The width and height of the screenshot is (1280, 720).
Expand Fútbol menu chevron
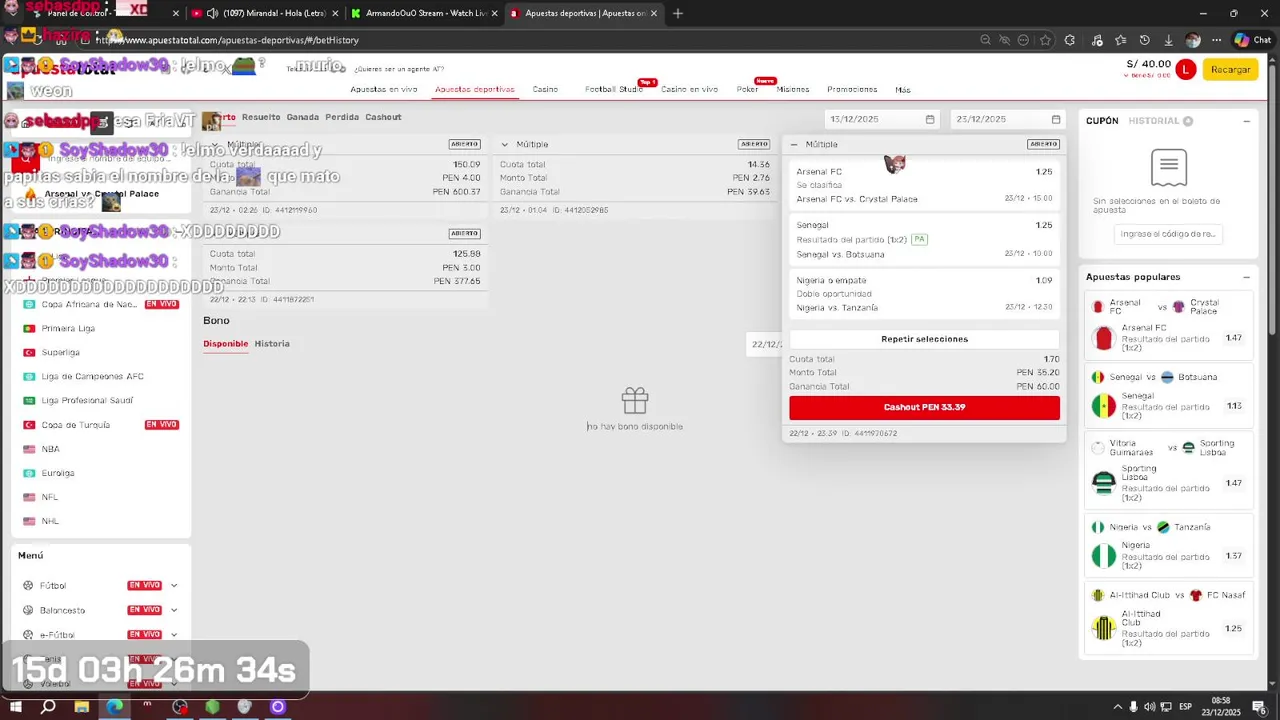click(174, 585)
